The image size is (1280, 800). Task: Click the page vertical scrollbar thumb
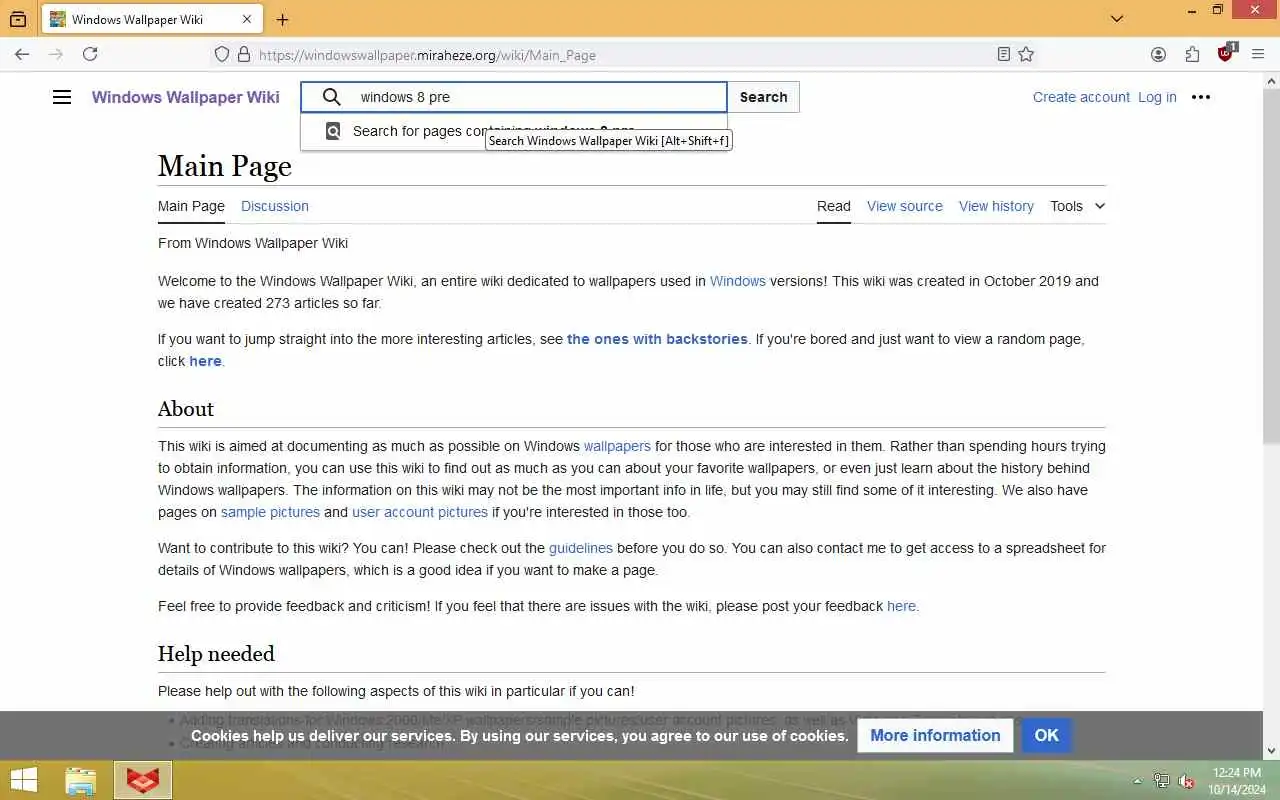[1271, 265]
